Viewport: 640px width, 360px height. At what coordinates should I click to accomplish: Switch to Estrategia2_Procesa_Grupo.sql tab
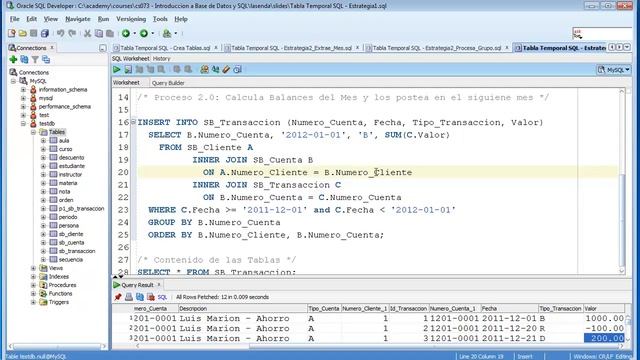pyautogui.click(x=437, y=48)
